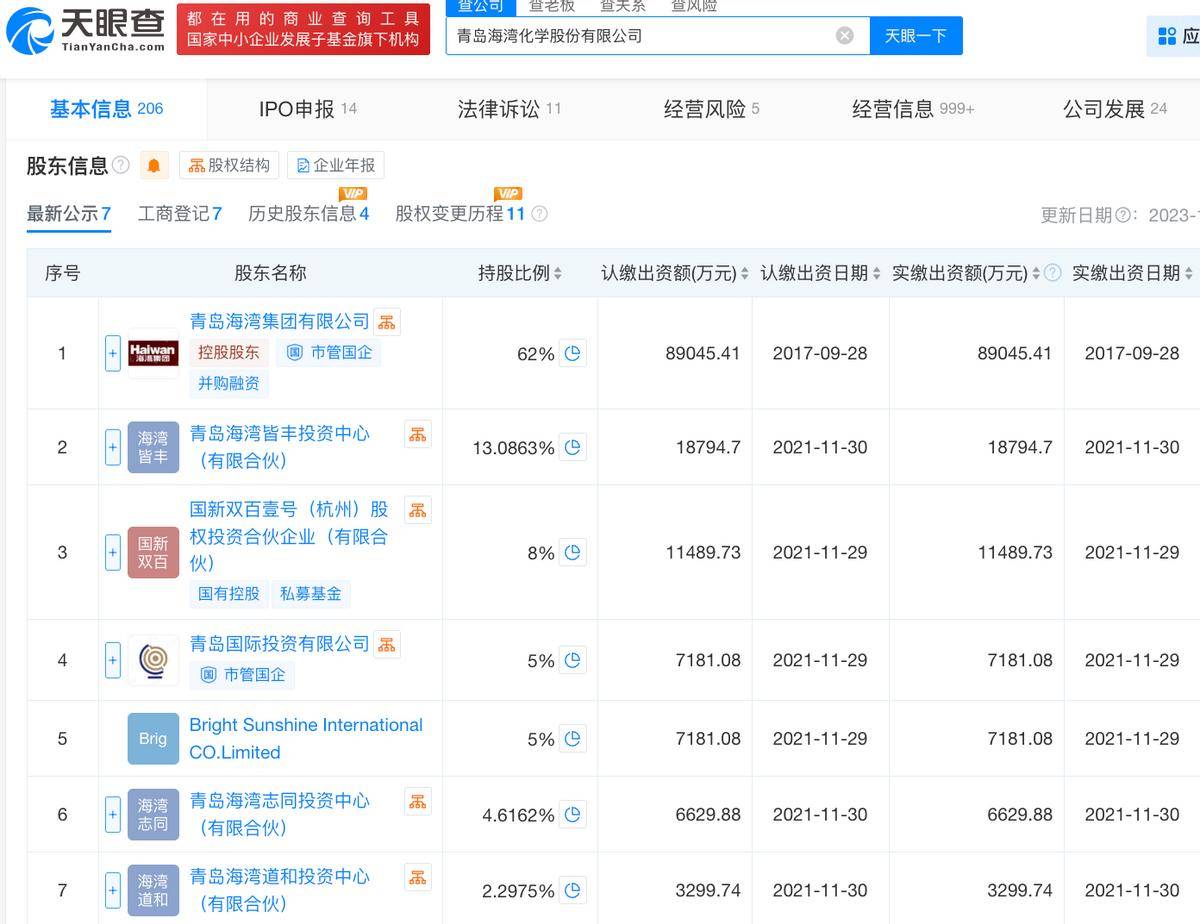This screenshot has width=1200, height=924.
Task: Click the 国有控股 tag
Action: coord(229,593)
